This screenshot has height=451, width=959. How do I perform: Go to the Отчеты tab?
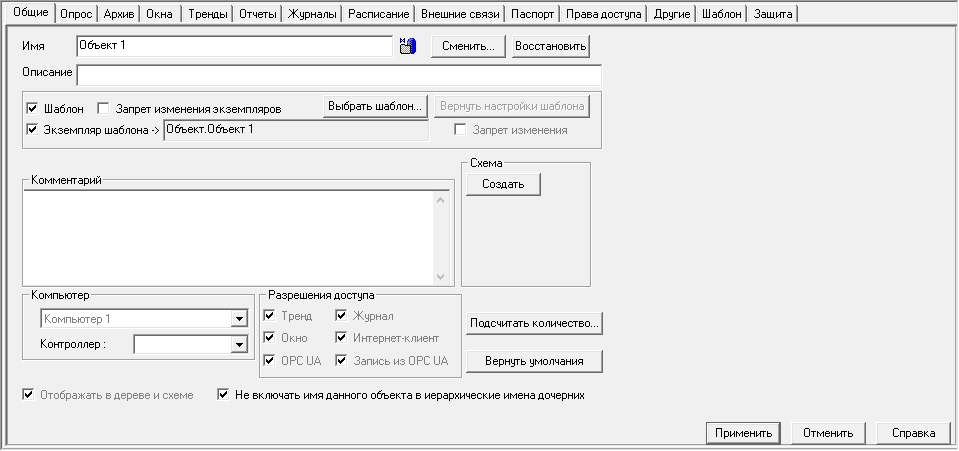(x=257, y=13)
